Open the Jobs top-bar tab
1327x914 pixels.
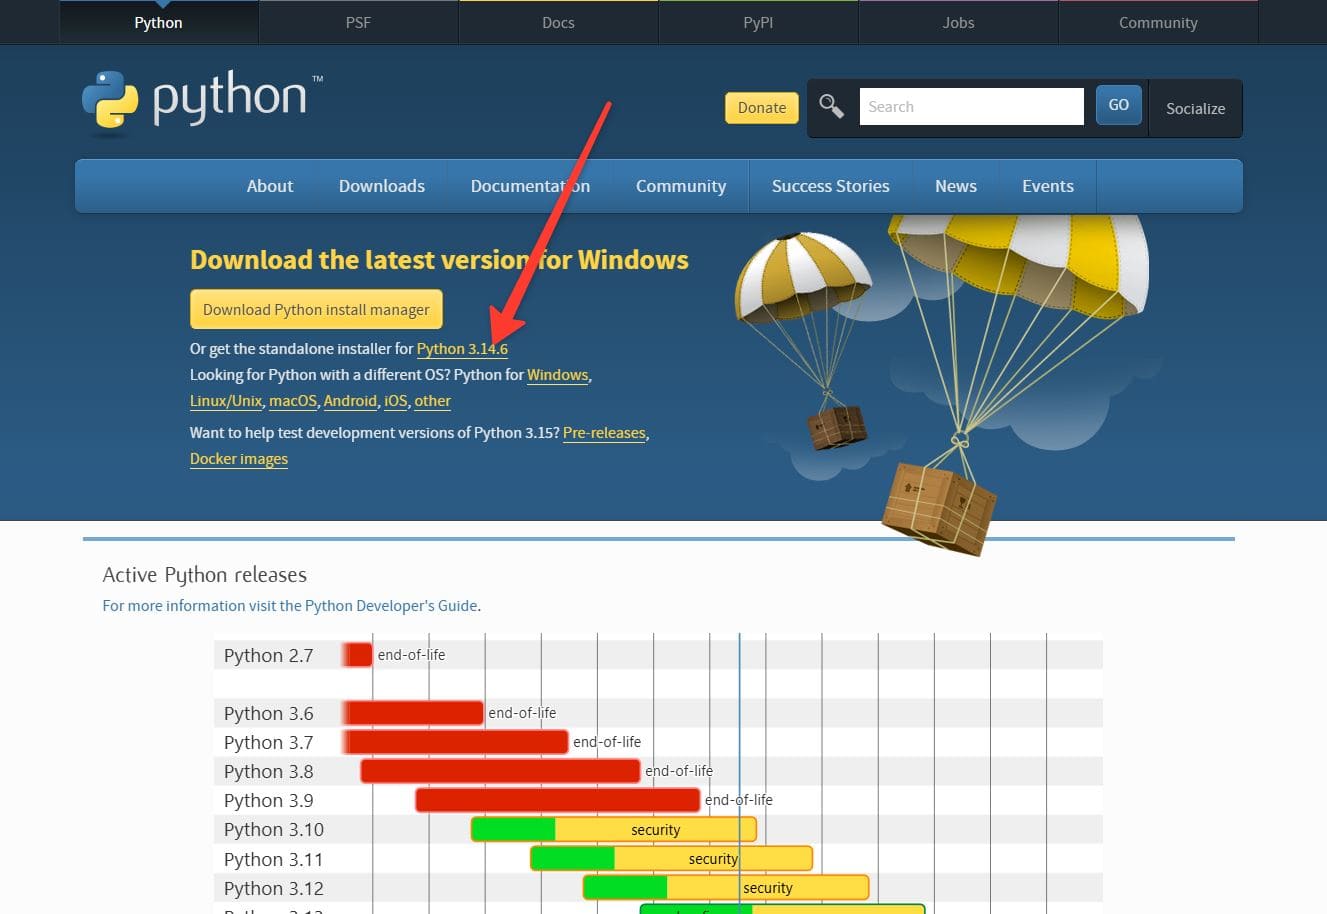point(958,22)
